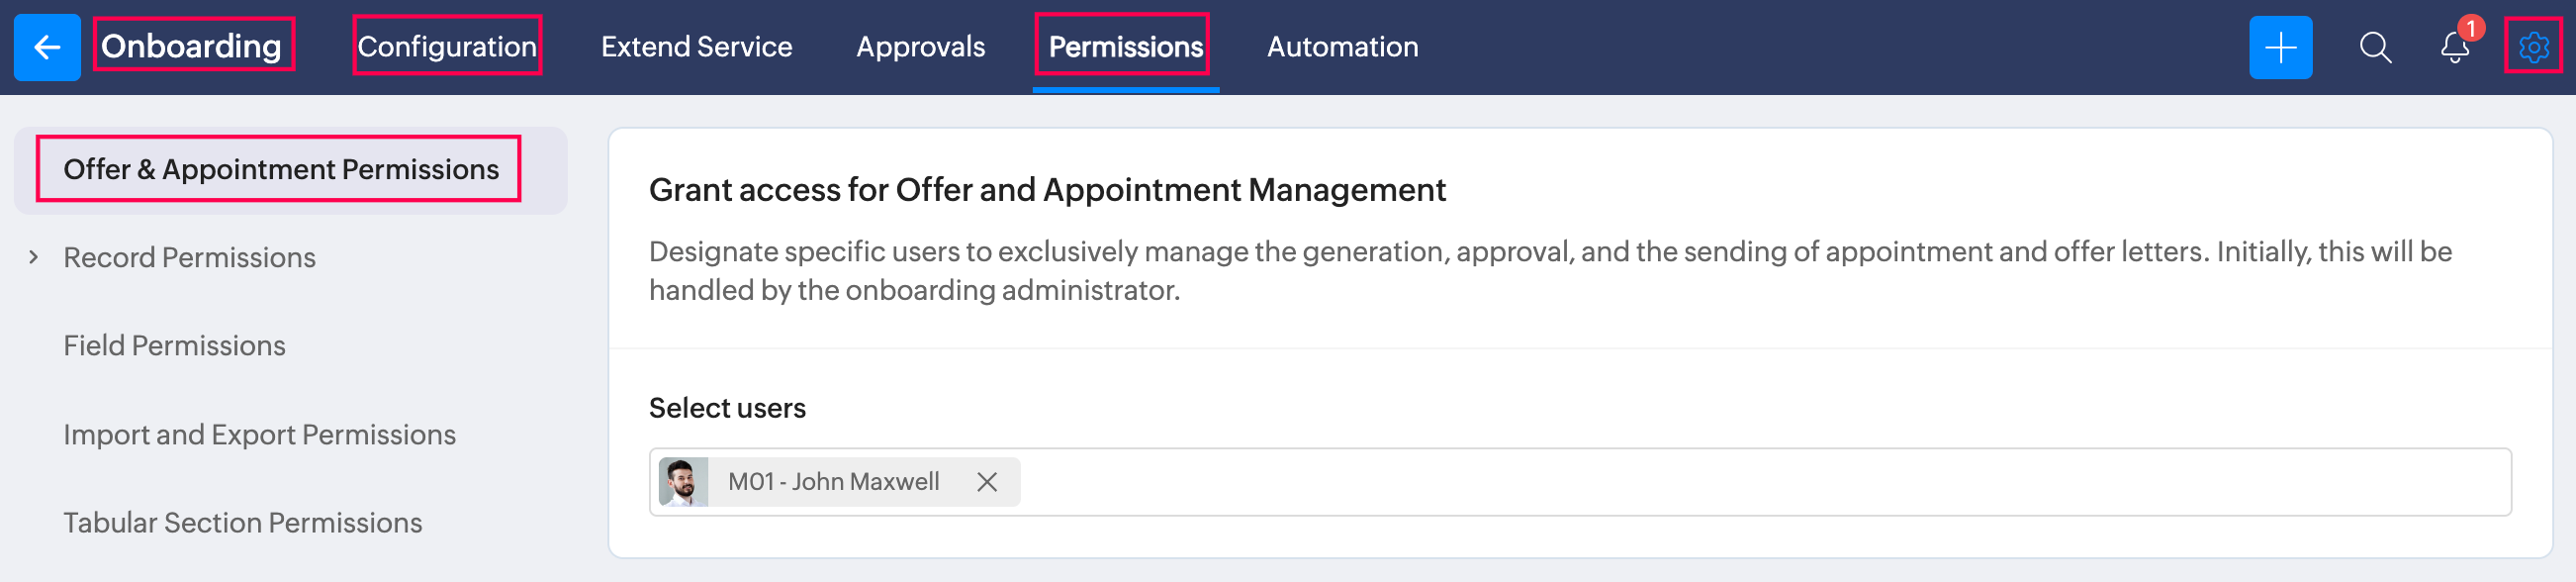This screenshot has width=2576, height=582.
Task: Go to the Approvals tab
Action: point(920,47)
